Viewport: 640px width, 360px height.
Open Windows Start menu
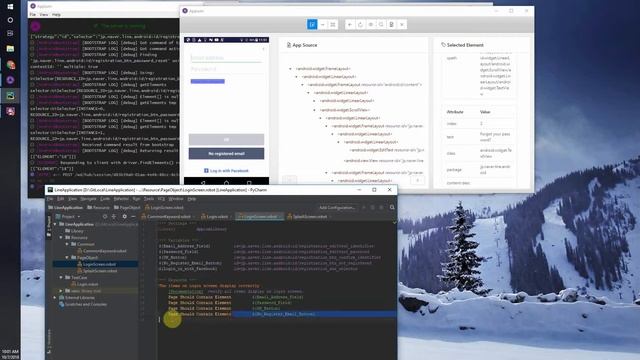(10, 7)
